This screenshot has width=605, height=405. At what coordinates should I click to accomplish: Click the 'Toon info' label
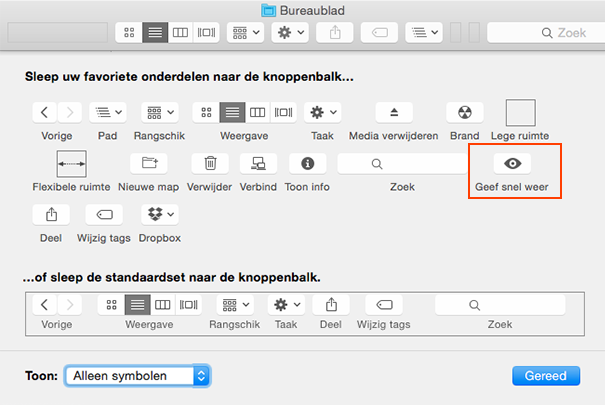tap(307, 187)
